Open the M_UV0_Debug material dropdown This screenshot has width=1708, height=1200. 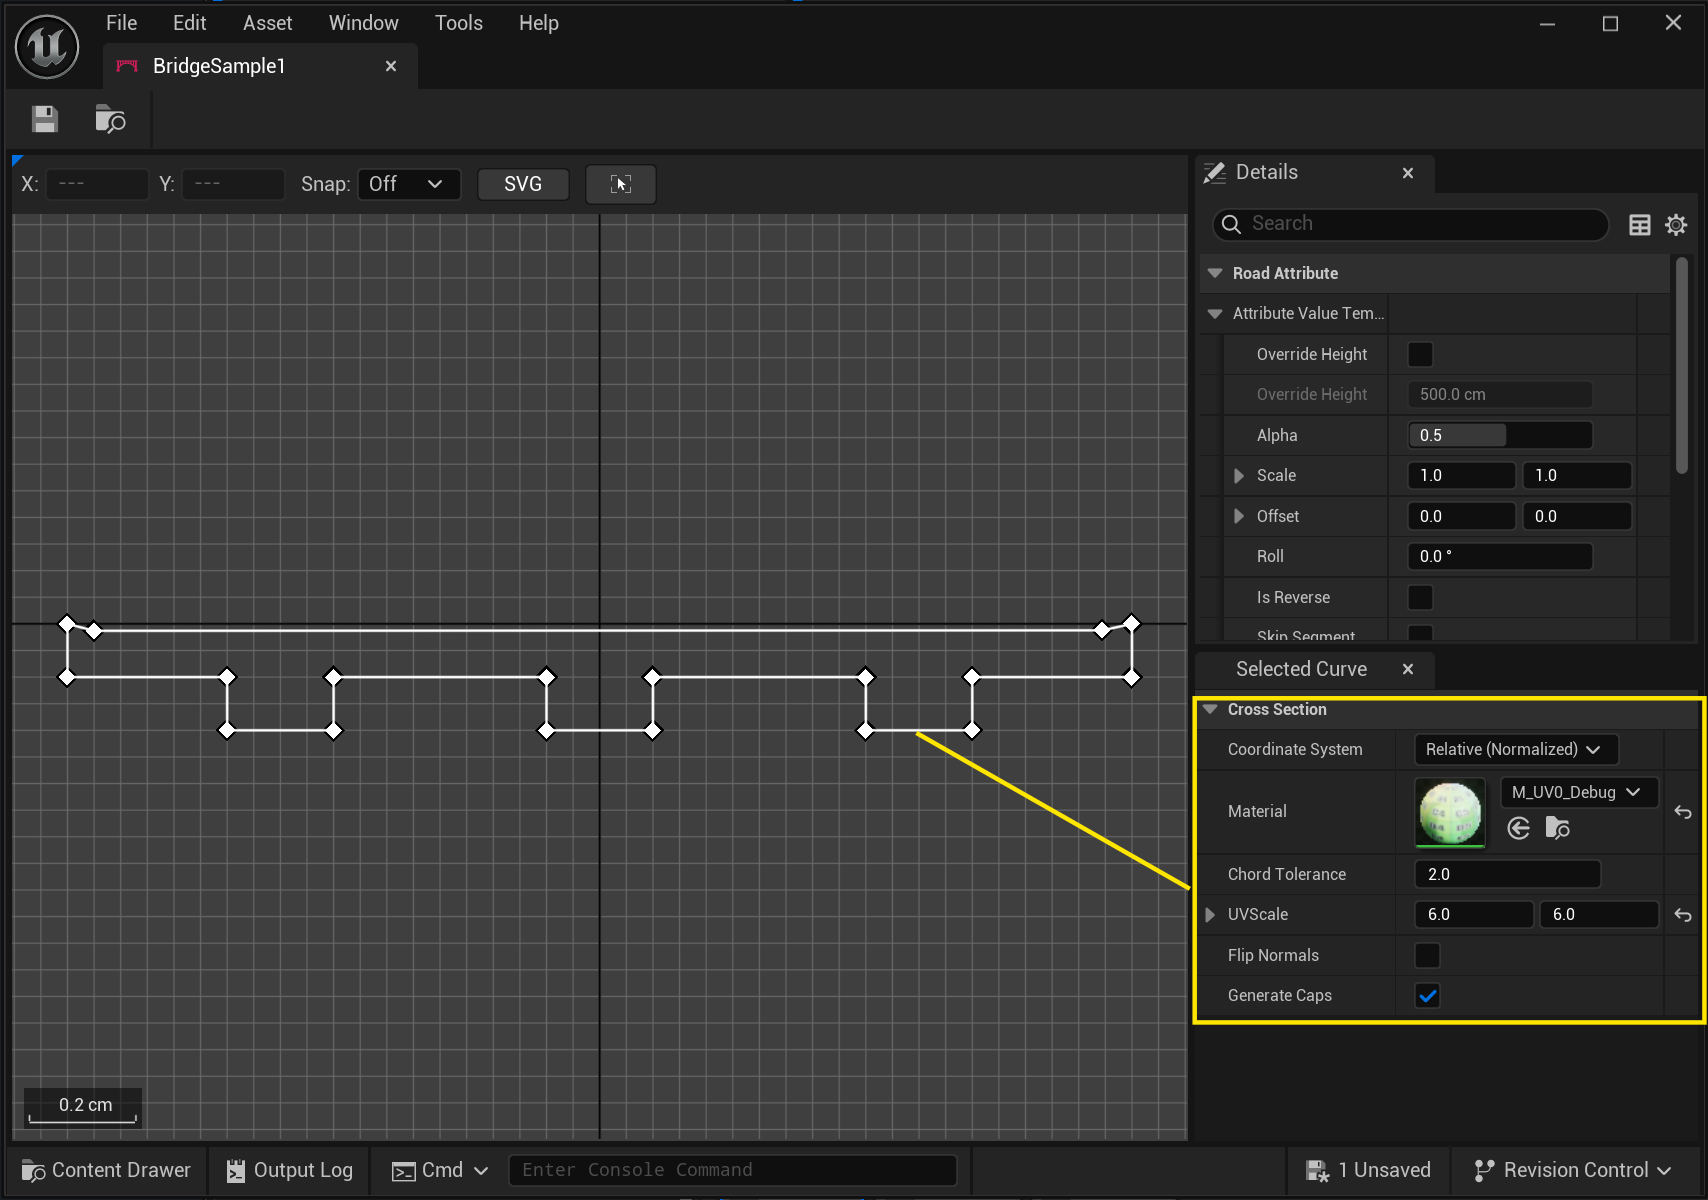click(1578, 792)
